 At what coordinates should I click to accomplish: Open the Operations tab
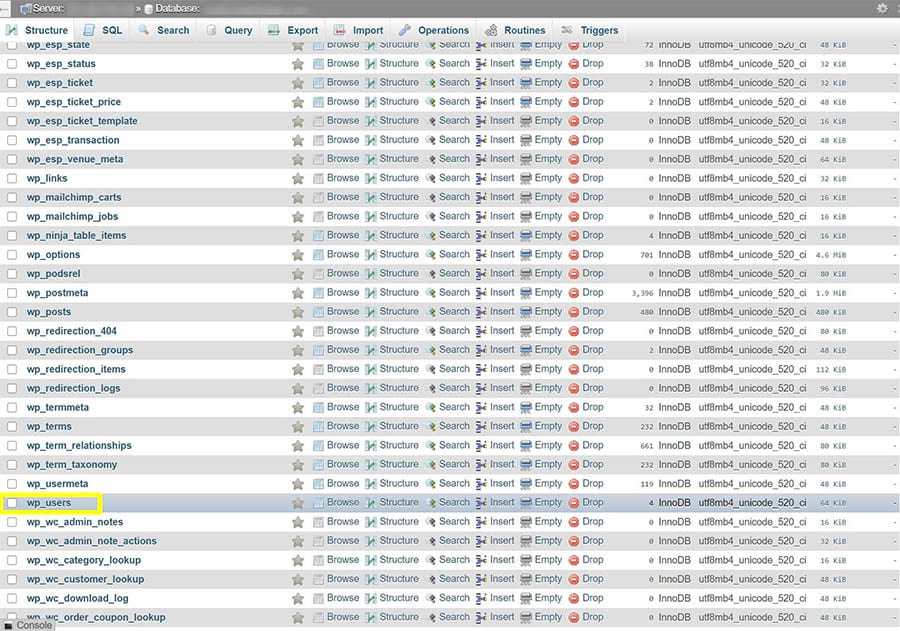435,30
